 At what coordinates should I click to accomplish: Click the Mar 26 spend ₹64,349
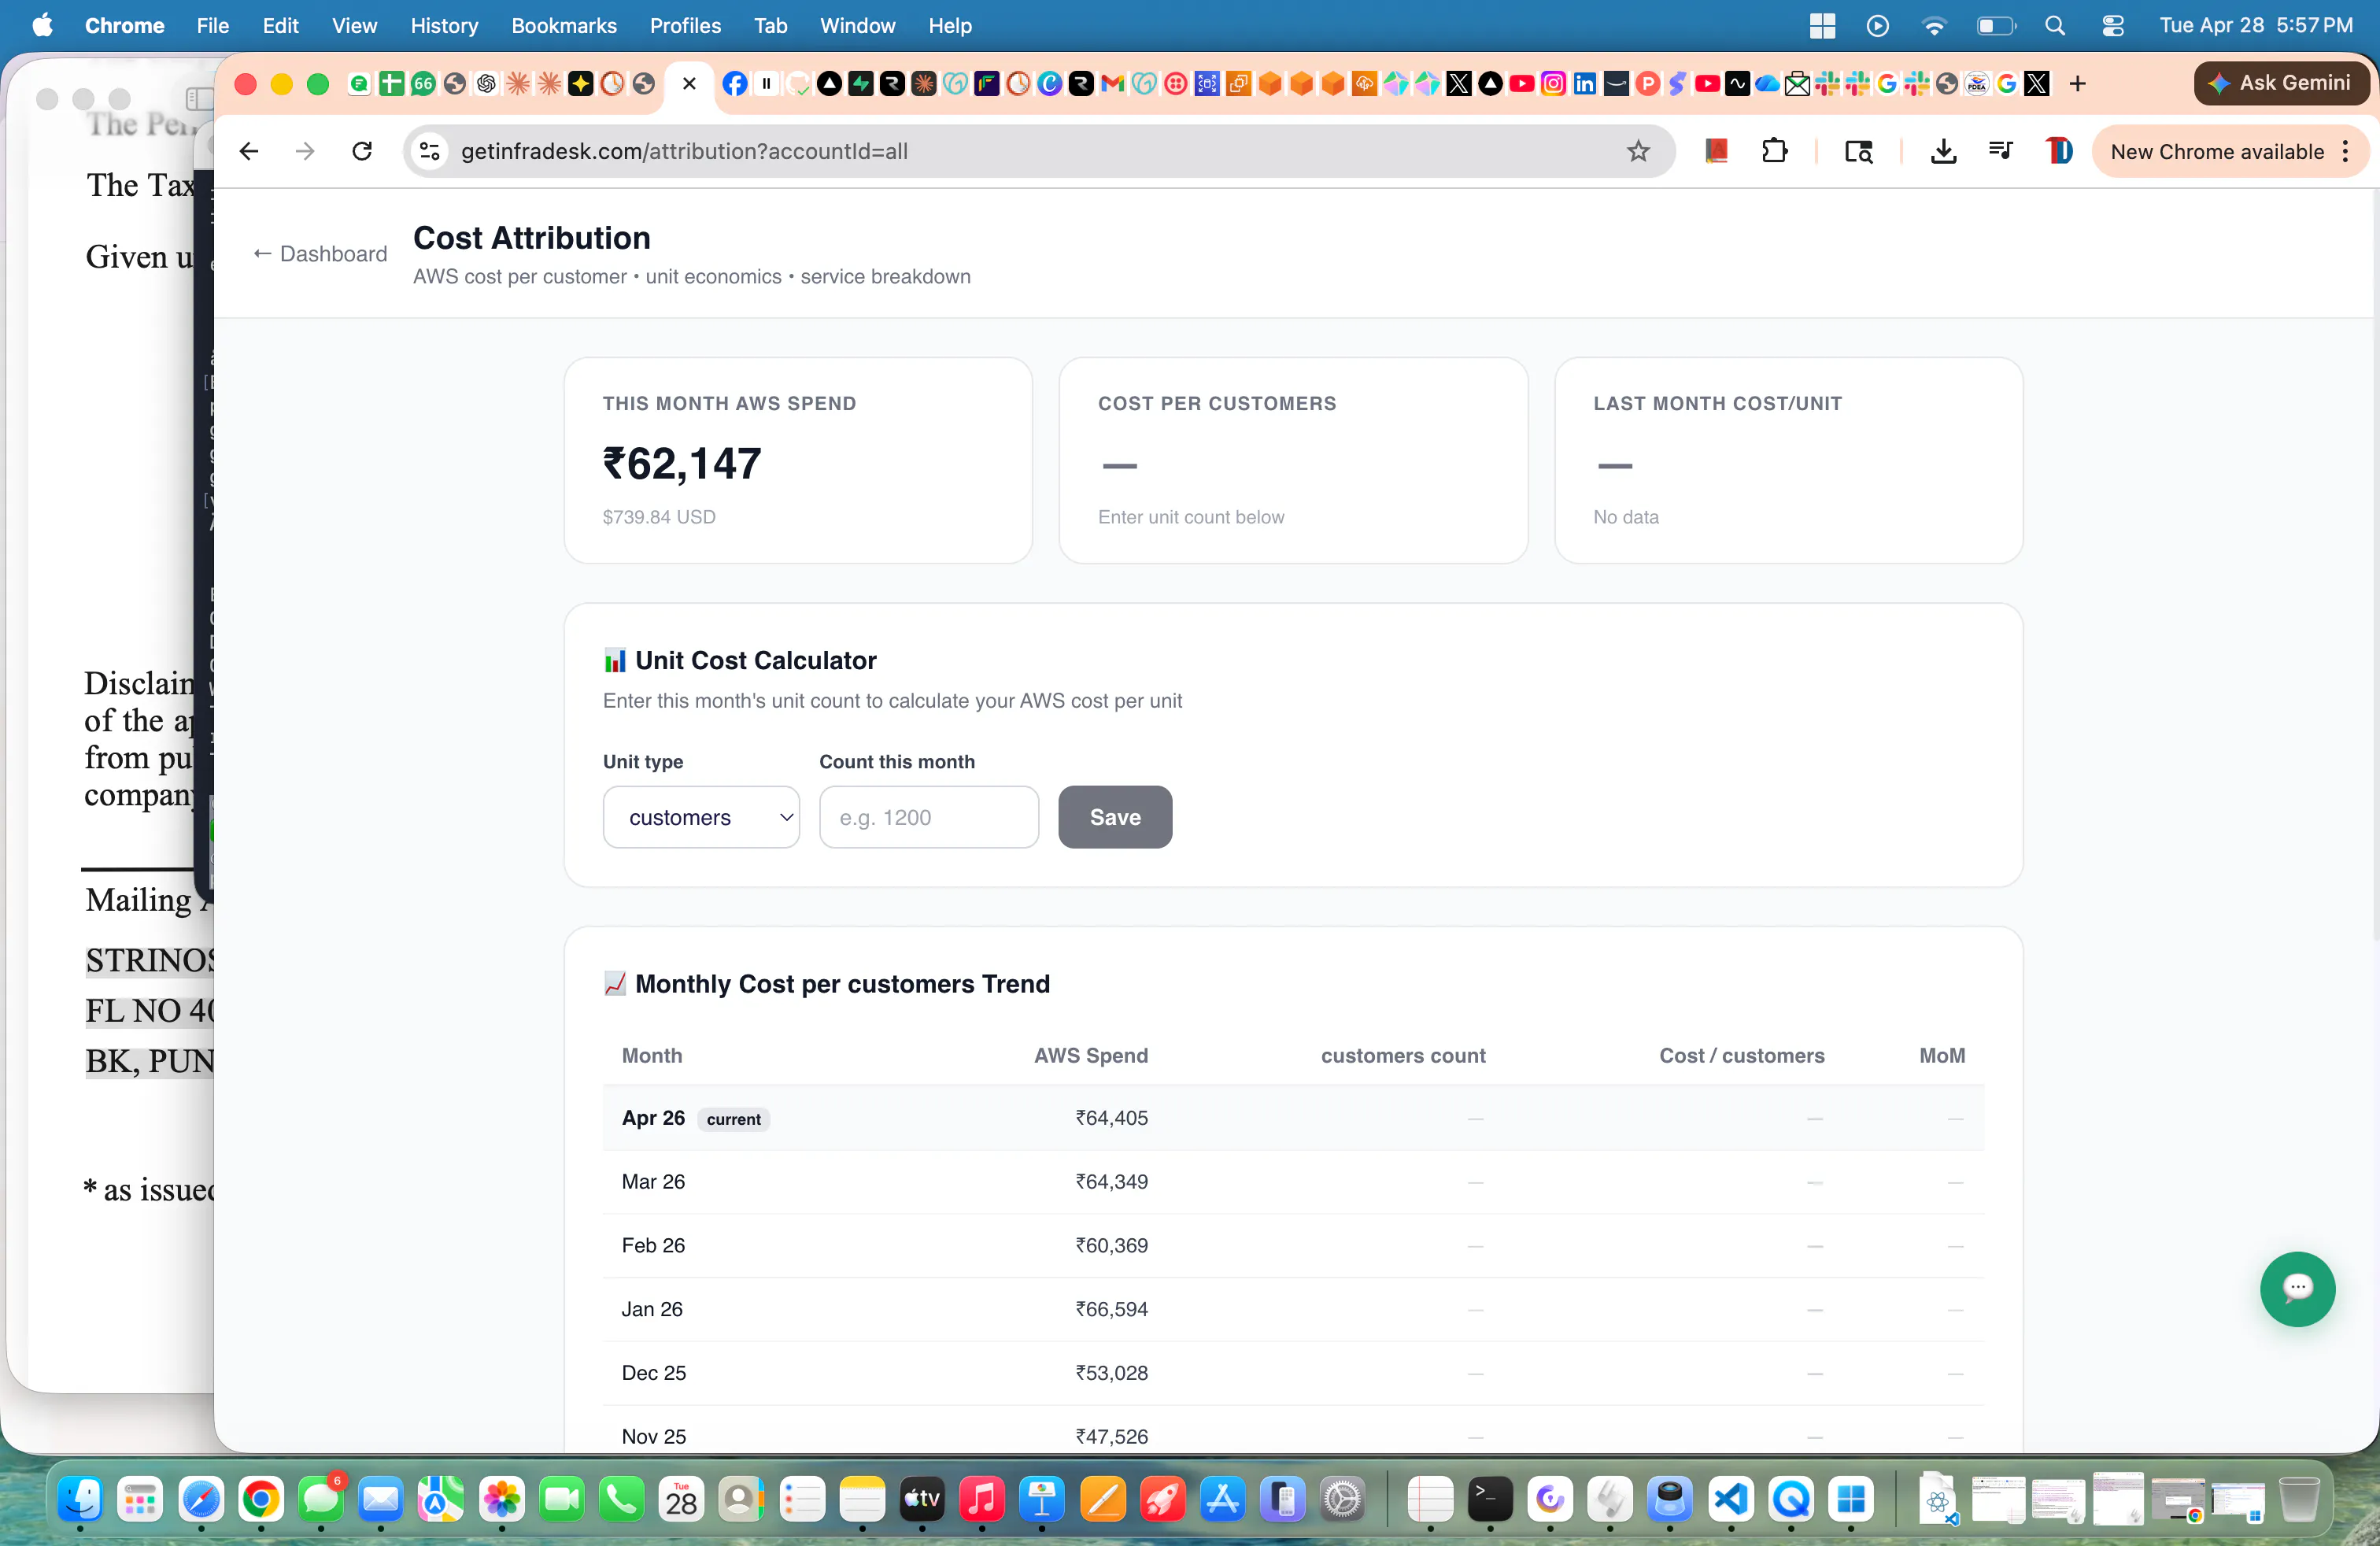point(1111,1182)
